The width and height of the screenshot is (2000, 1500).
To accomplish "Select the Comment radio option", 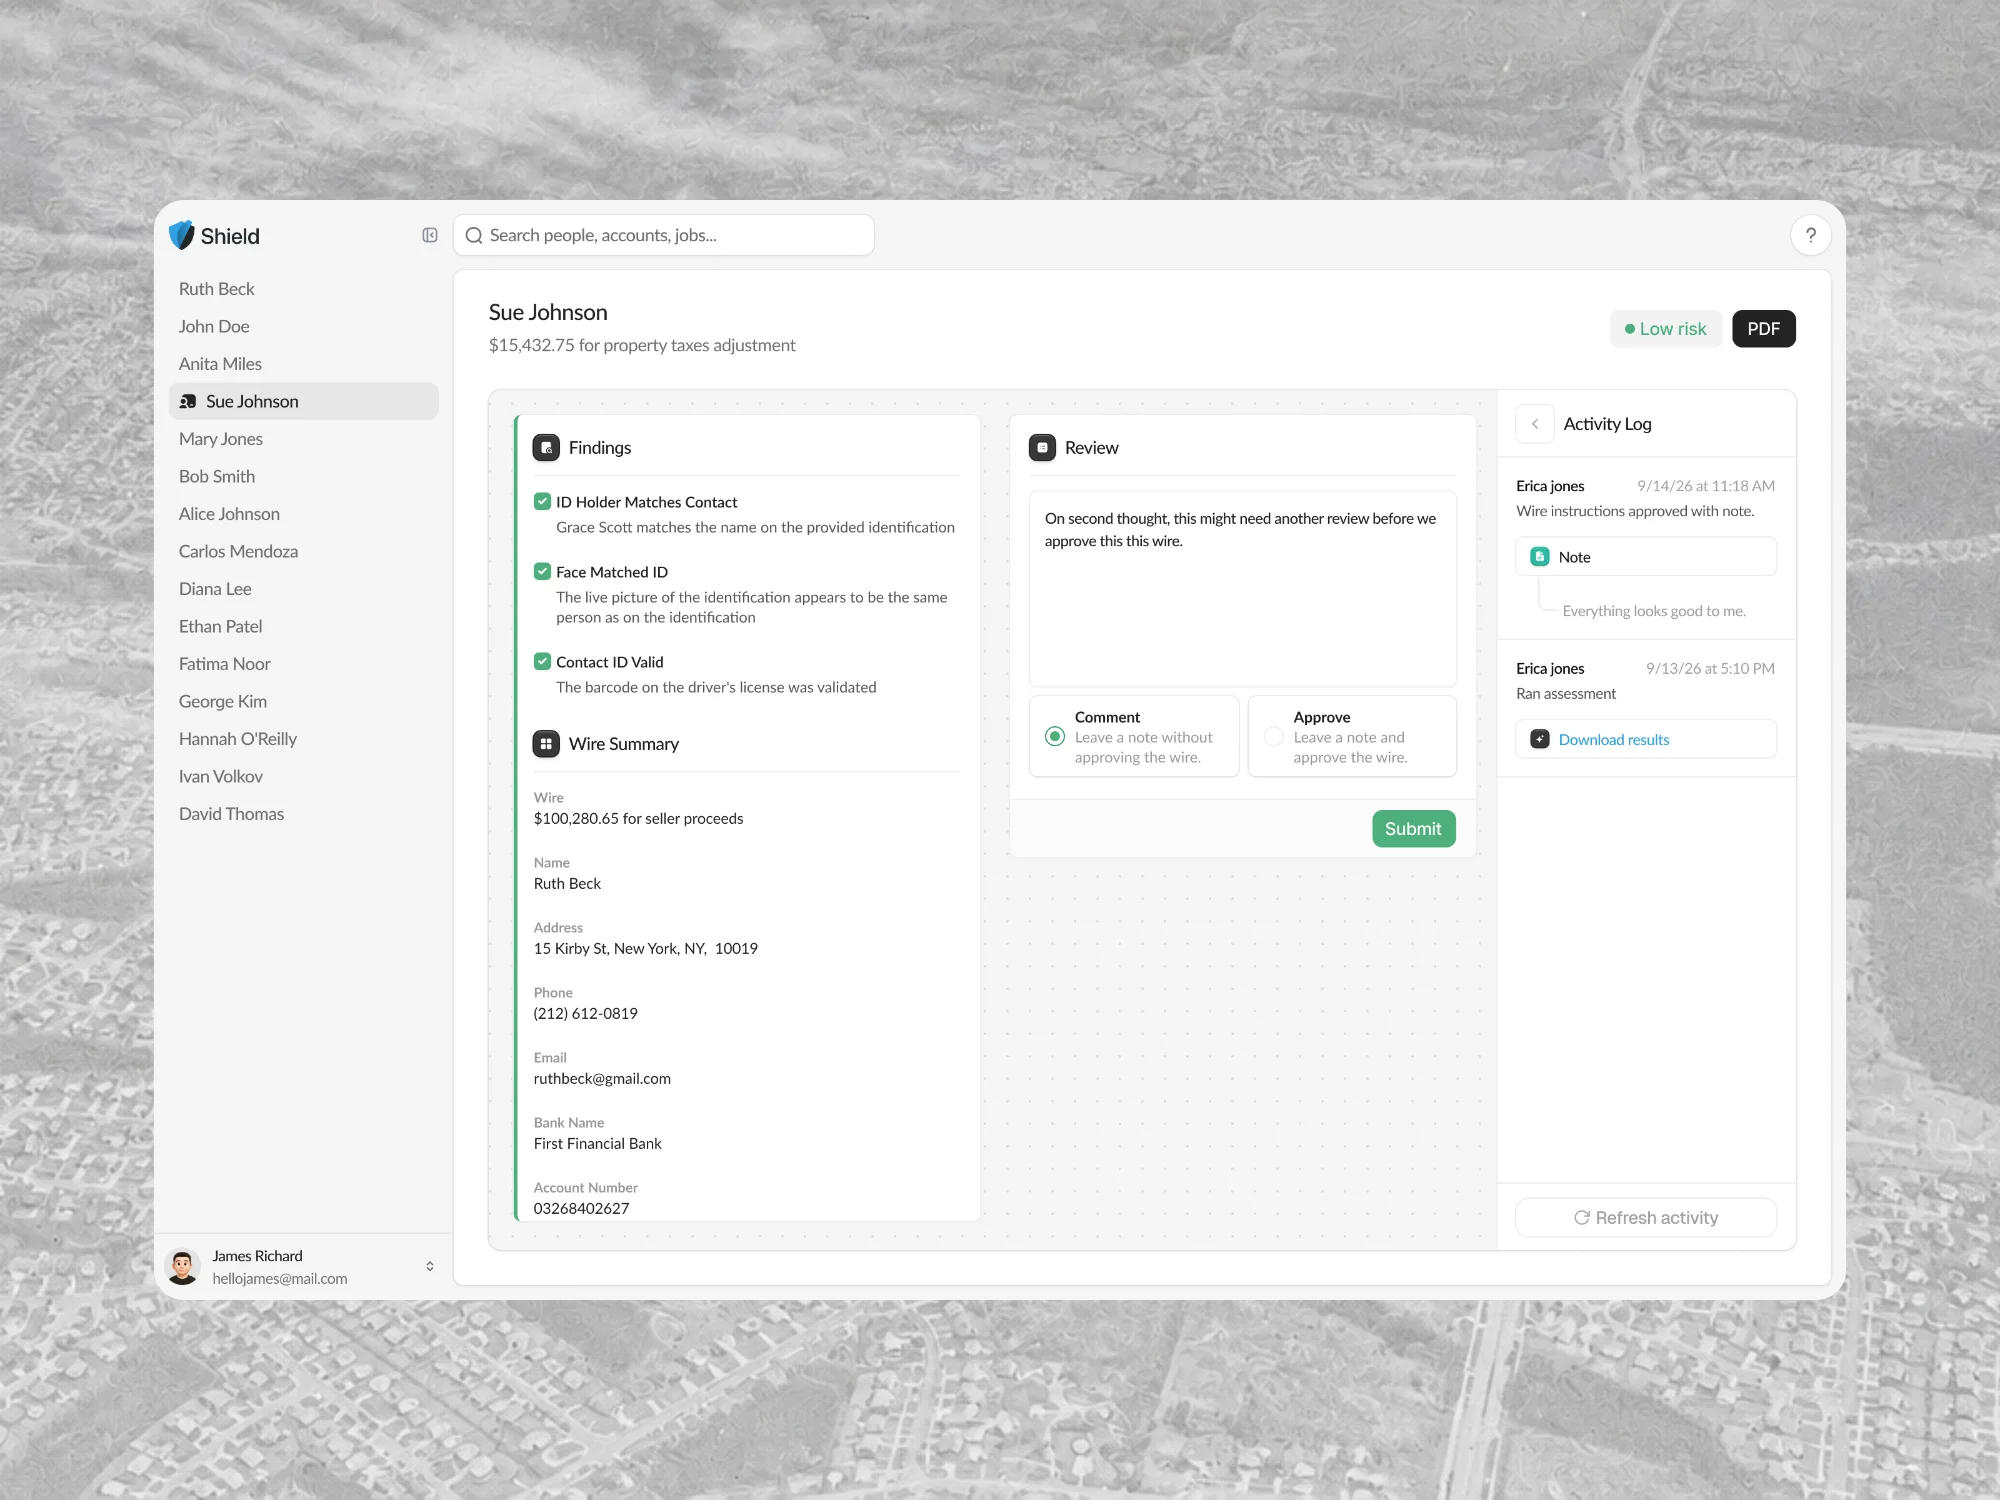I will (1055, 736).
